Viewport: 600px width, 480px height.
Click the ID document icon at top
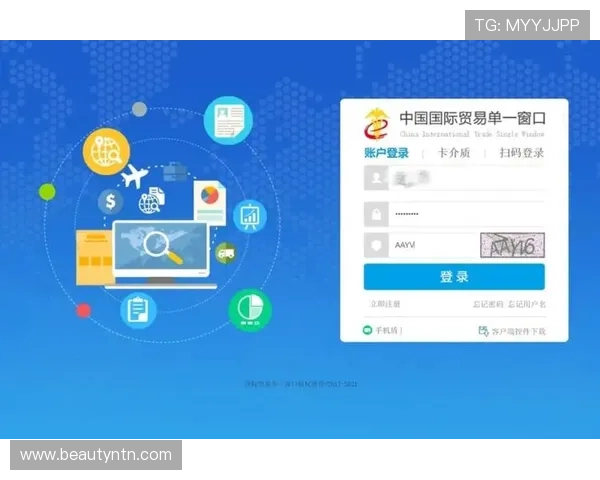(x=229, y=120)
